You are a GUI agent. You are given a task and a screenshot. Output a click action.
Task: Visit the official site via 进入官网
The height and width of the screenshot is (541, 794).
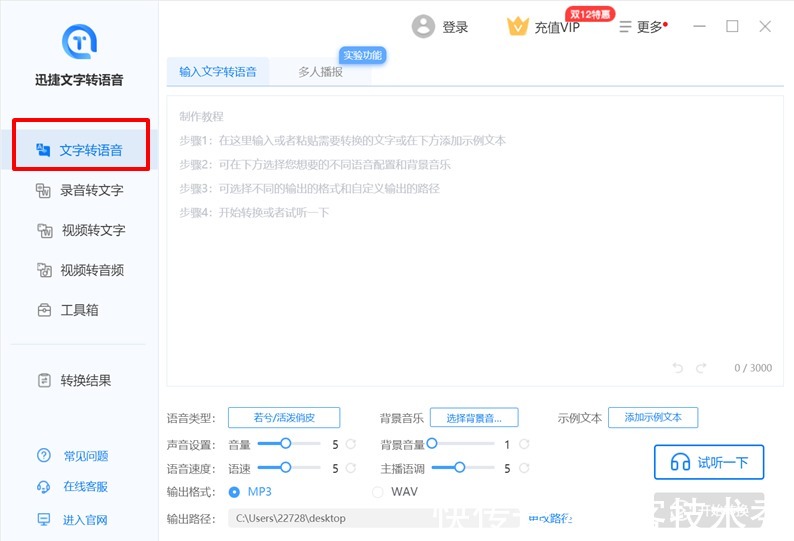tap(72, 520)
